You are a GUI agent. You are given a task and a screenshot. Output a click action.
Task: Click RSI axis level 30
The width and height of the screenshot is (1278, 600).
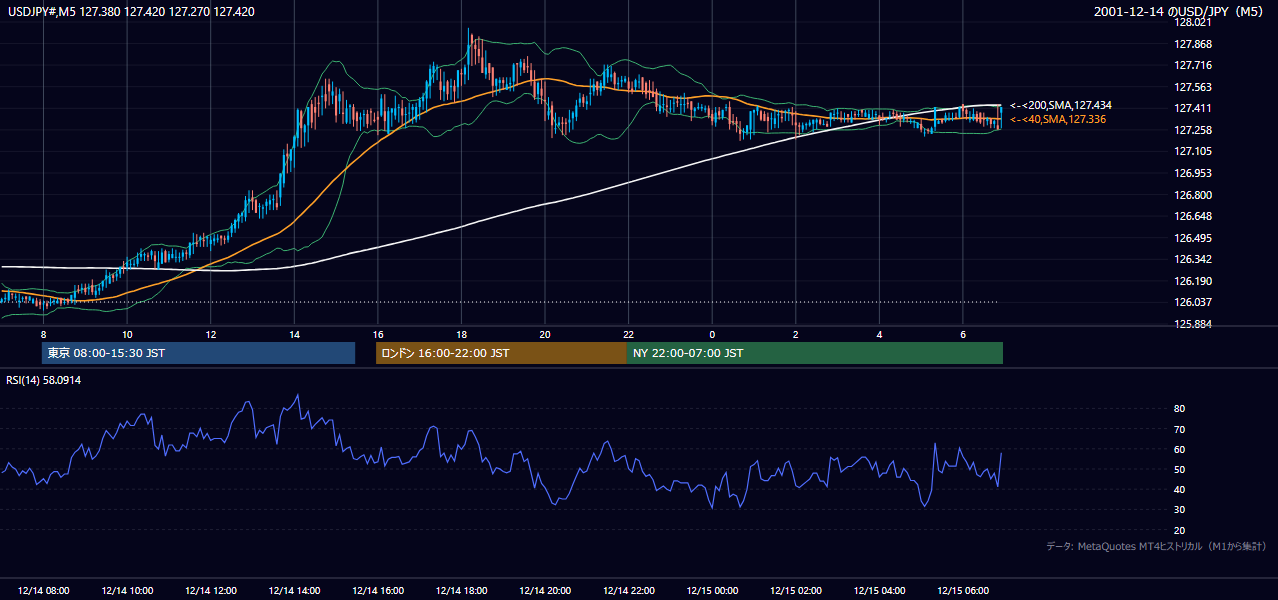[1179, 510]
